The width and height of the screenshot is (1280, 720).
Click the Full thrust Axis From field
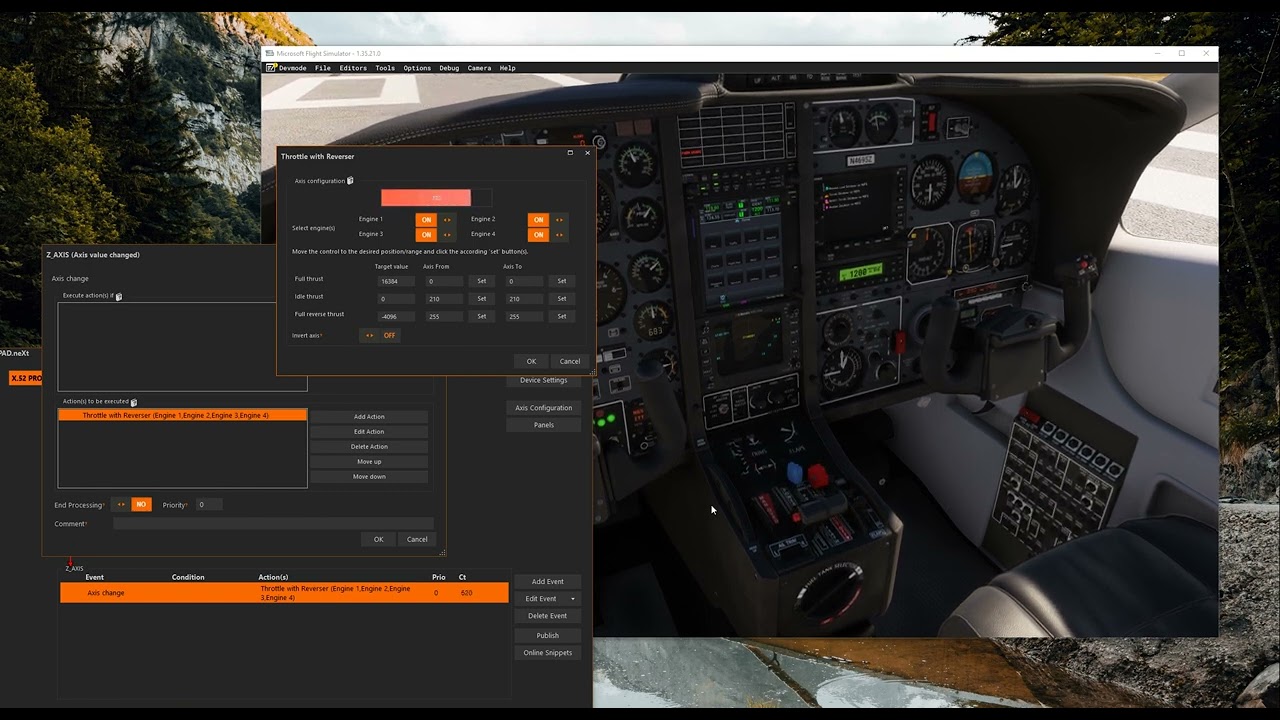pos(444,281)
